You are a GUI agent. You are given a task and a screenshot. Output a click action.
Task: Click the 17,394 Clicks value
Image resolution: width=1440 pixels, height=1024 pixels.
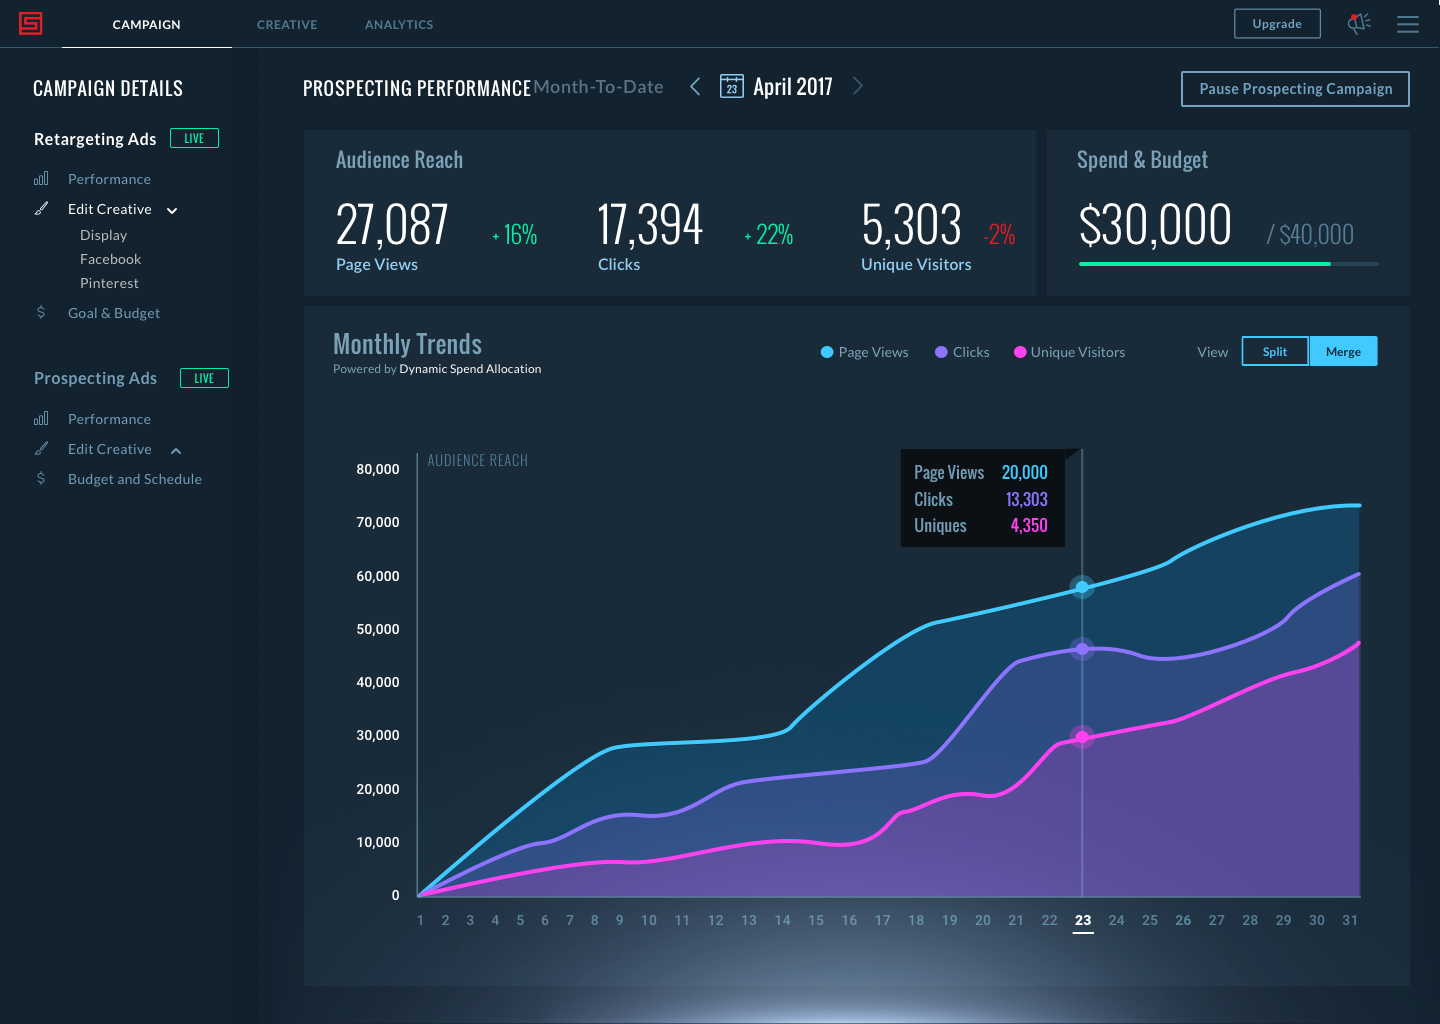[x=650, y=224]
